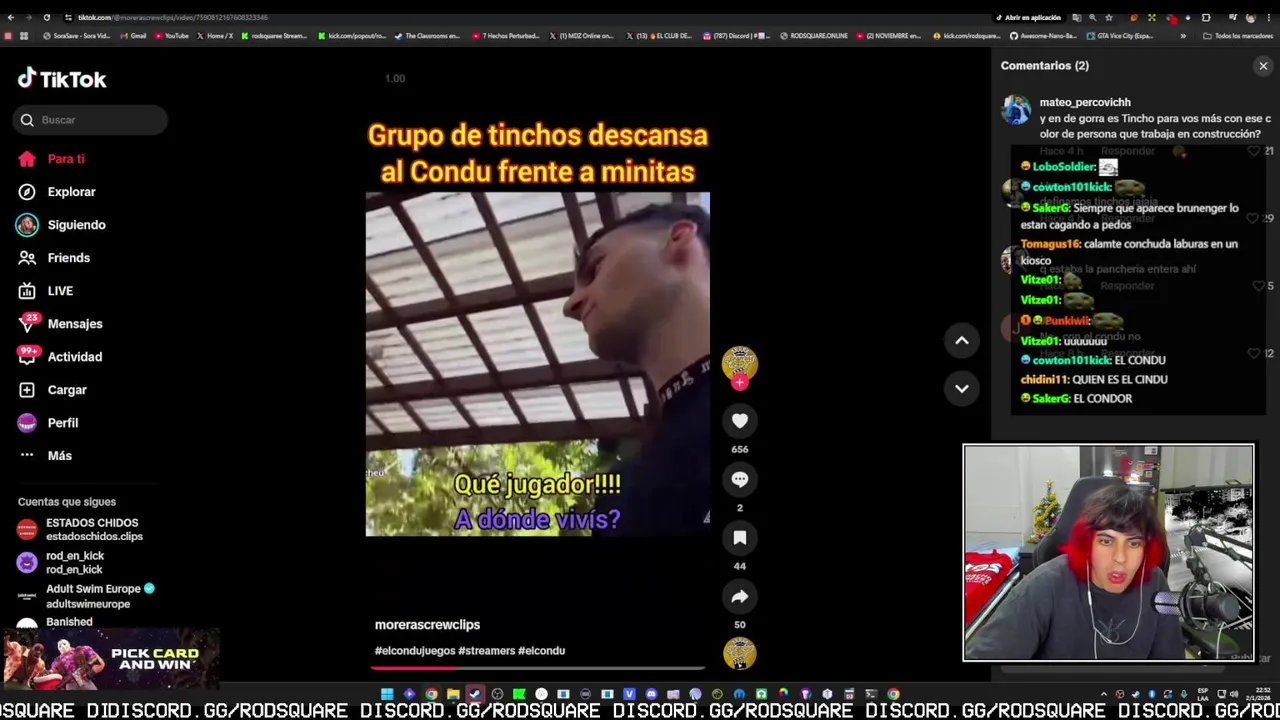Open Todos los marcadores folder
The image size is (1280, 720).
pyautogui.click(x=1238, y=36)
